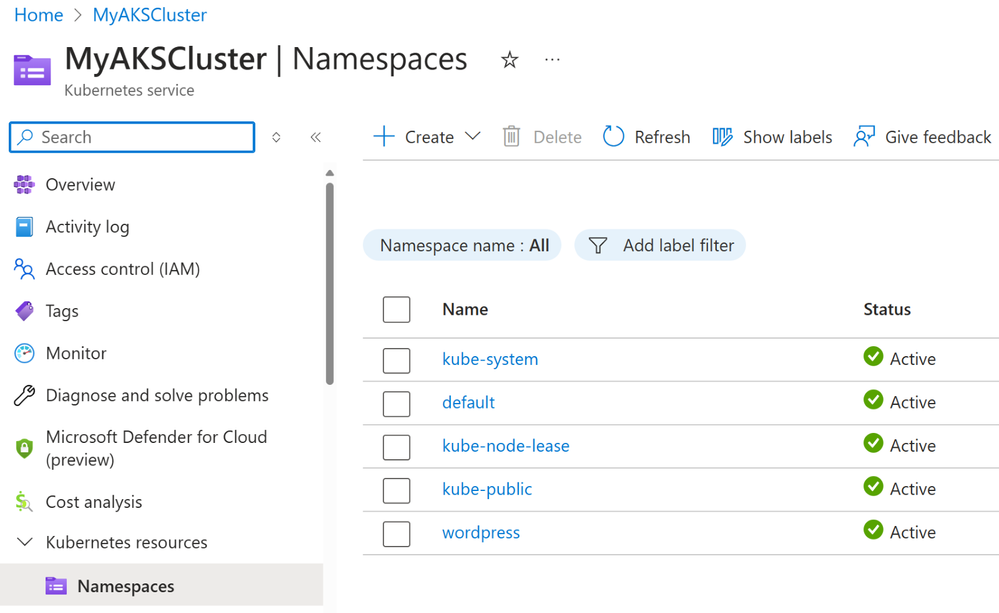Check the kube-node-lease row checkbox

point(396,447)
